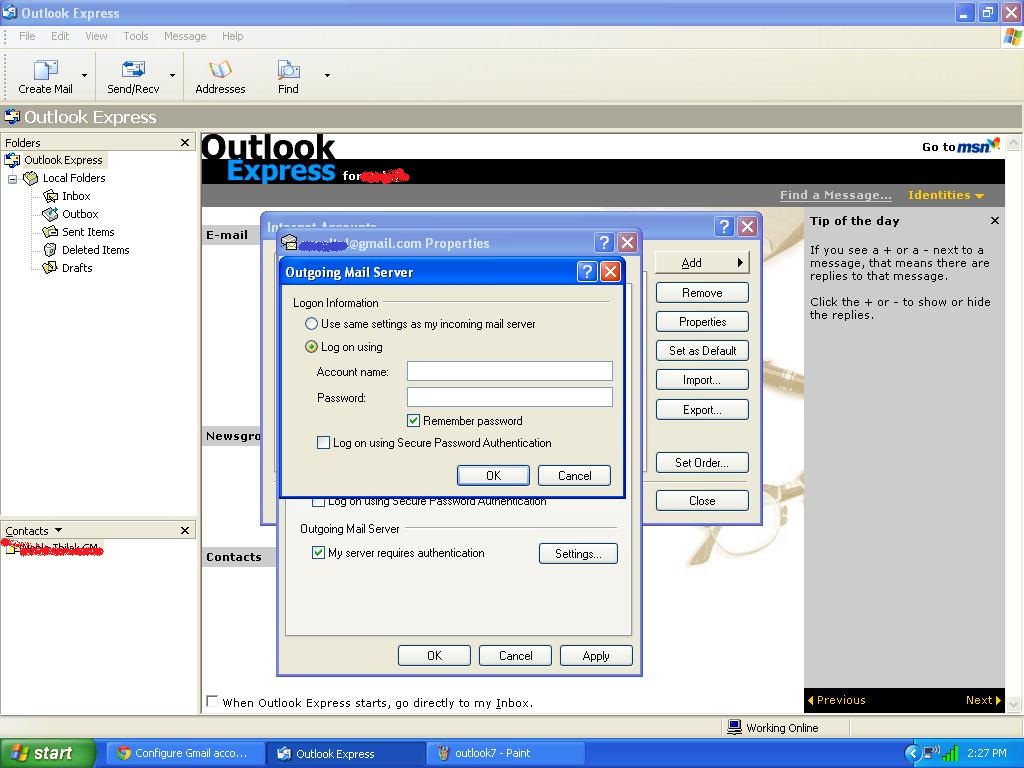Screen dimensions: 1024x768
Task: Click the Windows flag logo in menu bar
Action: click(1012, 37)
